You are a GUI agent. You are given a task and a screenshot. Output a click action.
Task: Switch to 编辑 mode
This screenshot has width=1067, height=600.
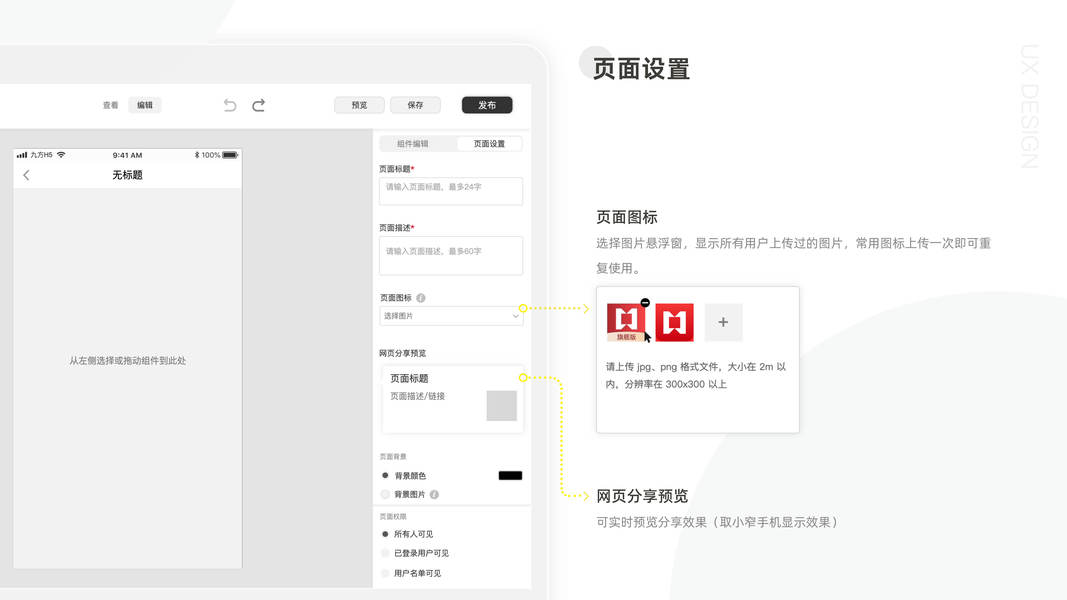click(145, 105)
